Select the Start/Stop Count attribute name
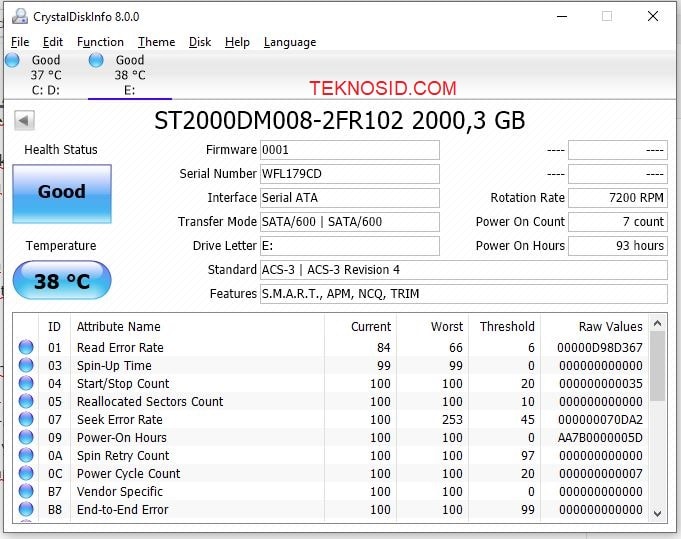The image size is (681, 539). [123, 384]
